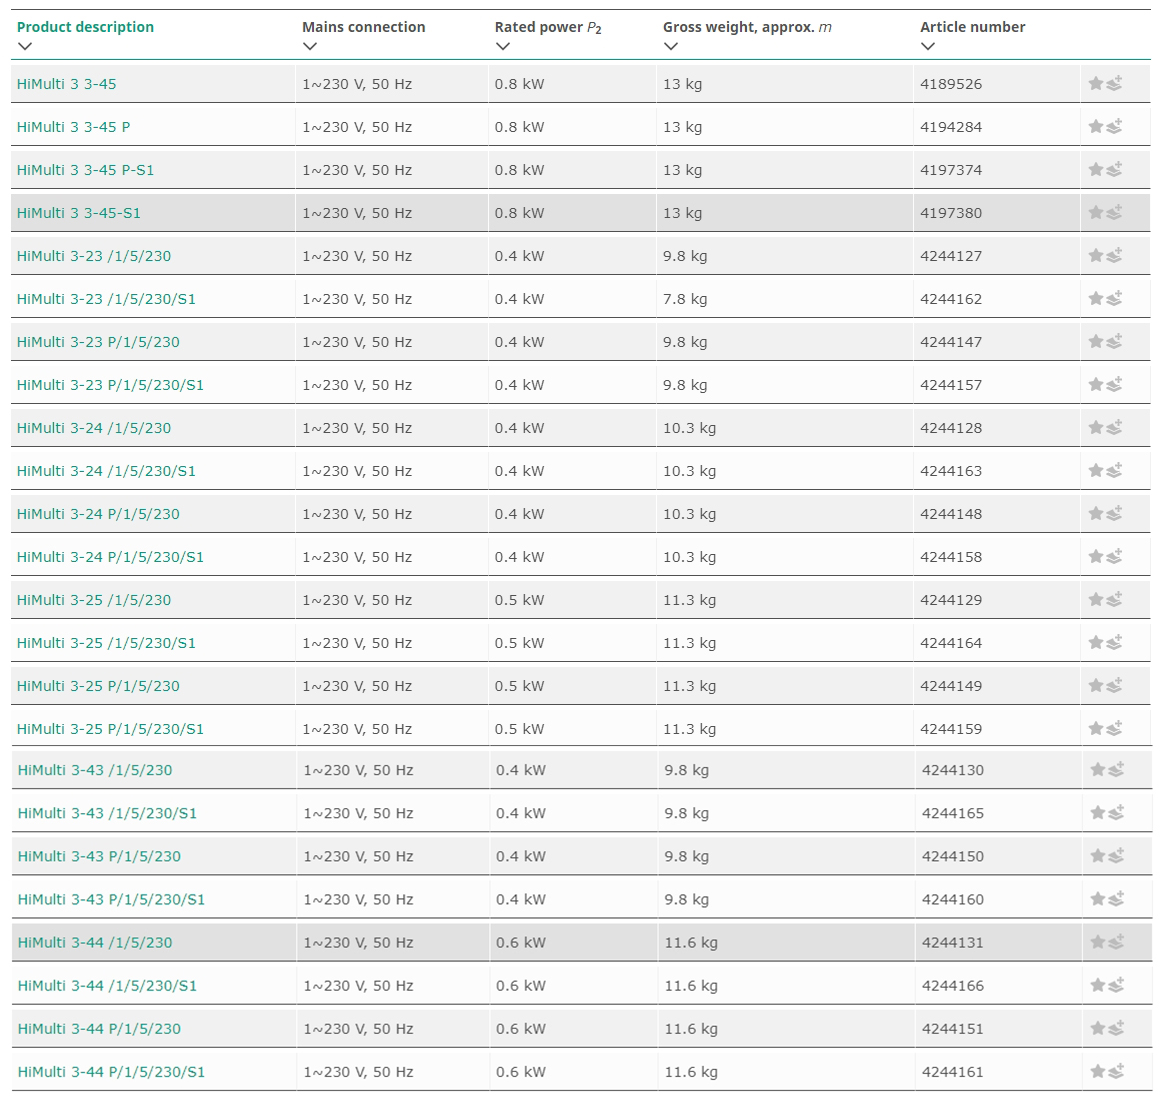1164x1118 pixels.
Task: Select article number 4197374 cell
Action: [951, 171]
